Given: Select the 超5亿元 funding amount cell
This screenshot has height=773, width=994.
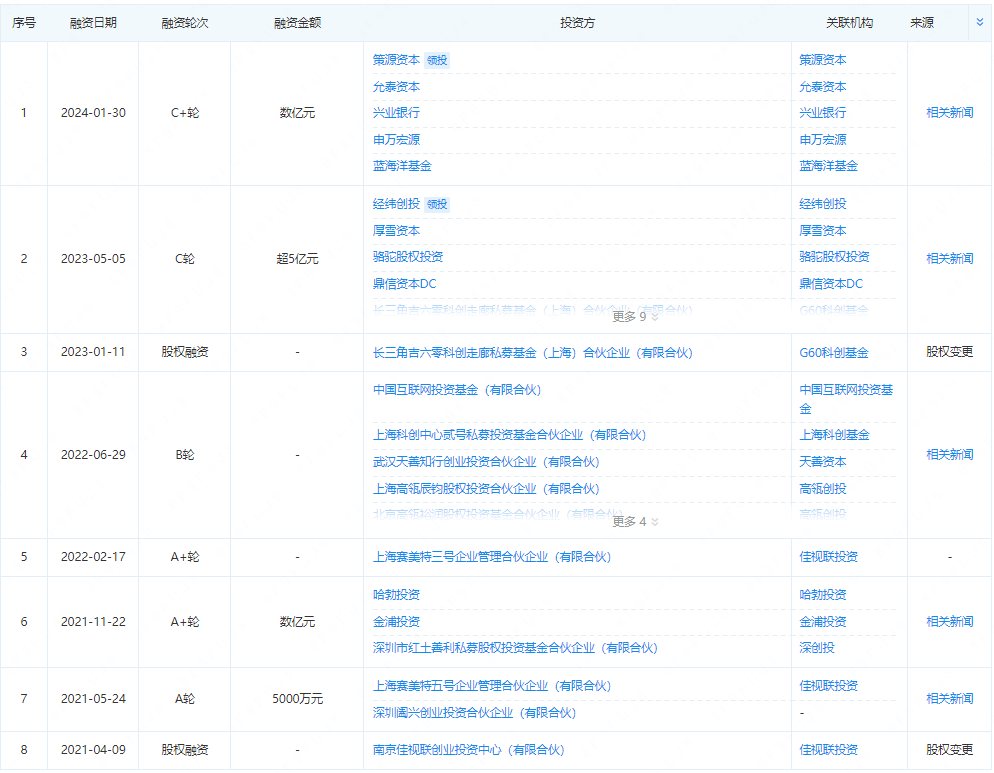Looking at the screenshot, I should pyautogui.click(x=297, y=259).
